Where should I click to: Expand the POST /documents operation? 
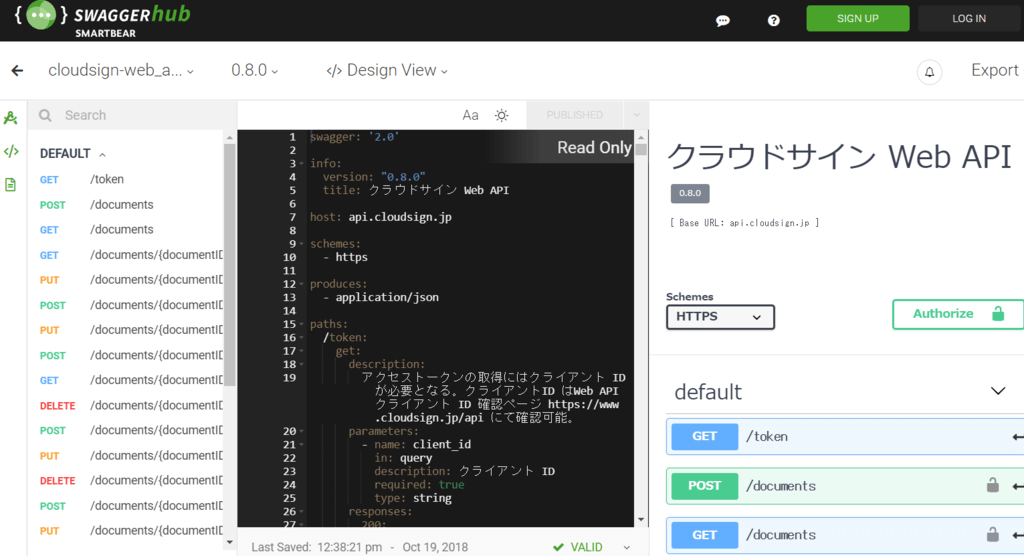click(845, 486)
